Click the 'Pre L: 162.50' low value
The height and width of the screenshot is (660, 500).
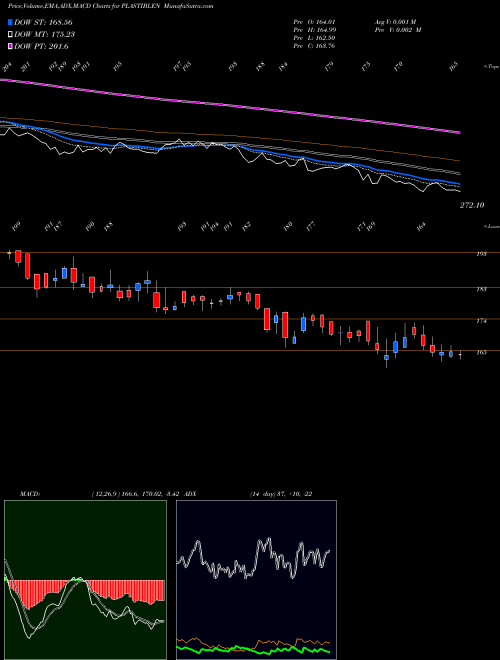314,38
